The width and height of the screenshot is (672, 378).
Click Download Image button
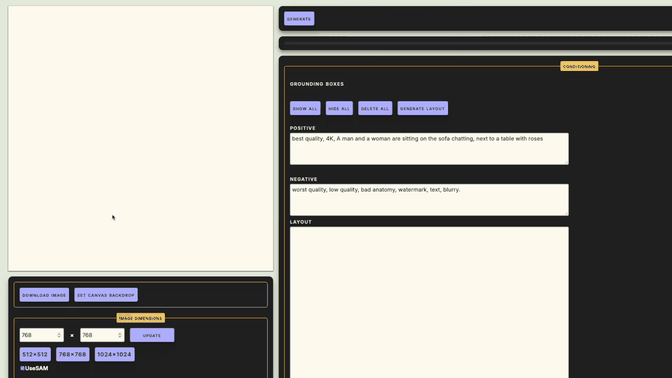coord(44,295)
